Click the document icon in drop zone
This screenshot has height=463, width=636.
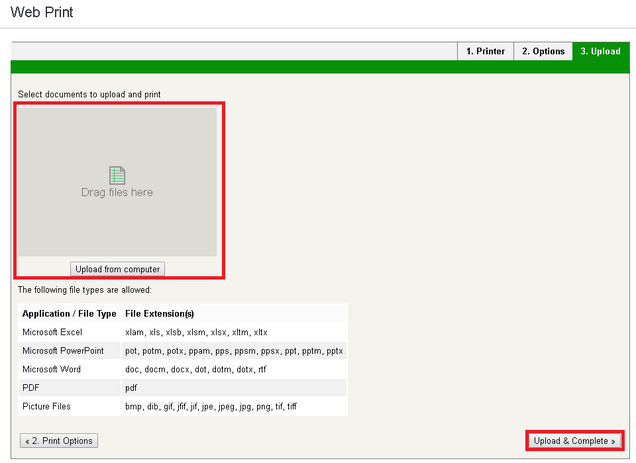pyautogui.click(x=117, y=175)
